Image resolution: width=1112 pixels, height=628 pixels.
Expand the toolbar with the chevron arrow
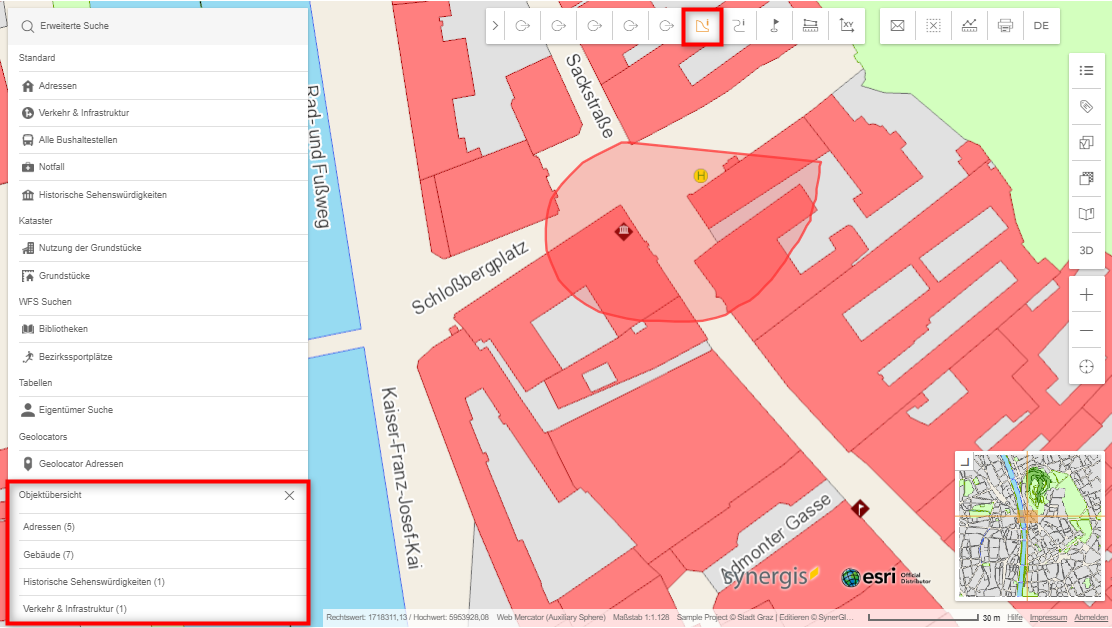point(495,26)
